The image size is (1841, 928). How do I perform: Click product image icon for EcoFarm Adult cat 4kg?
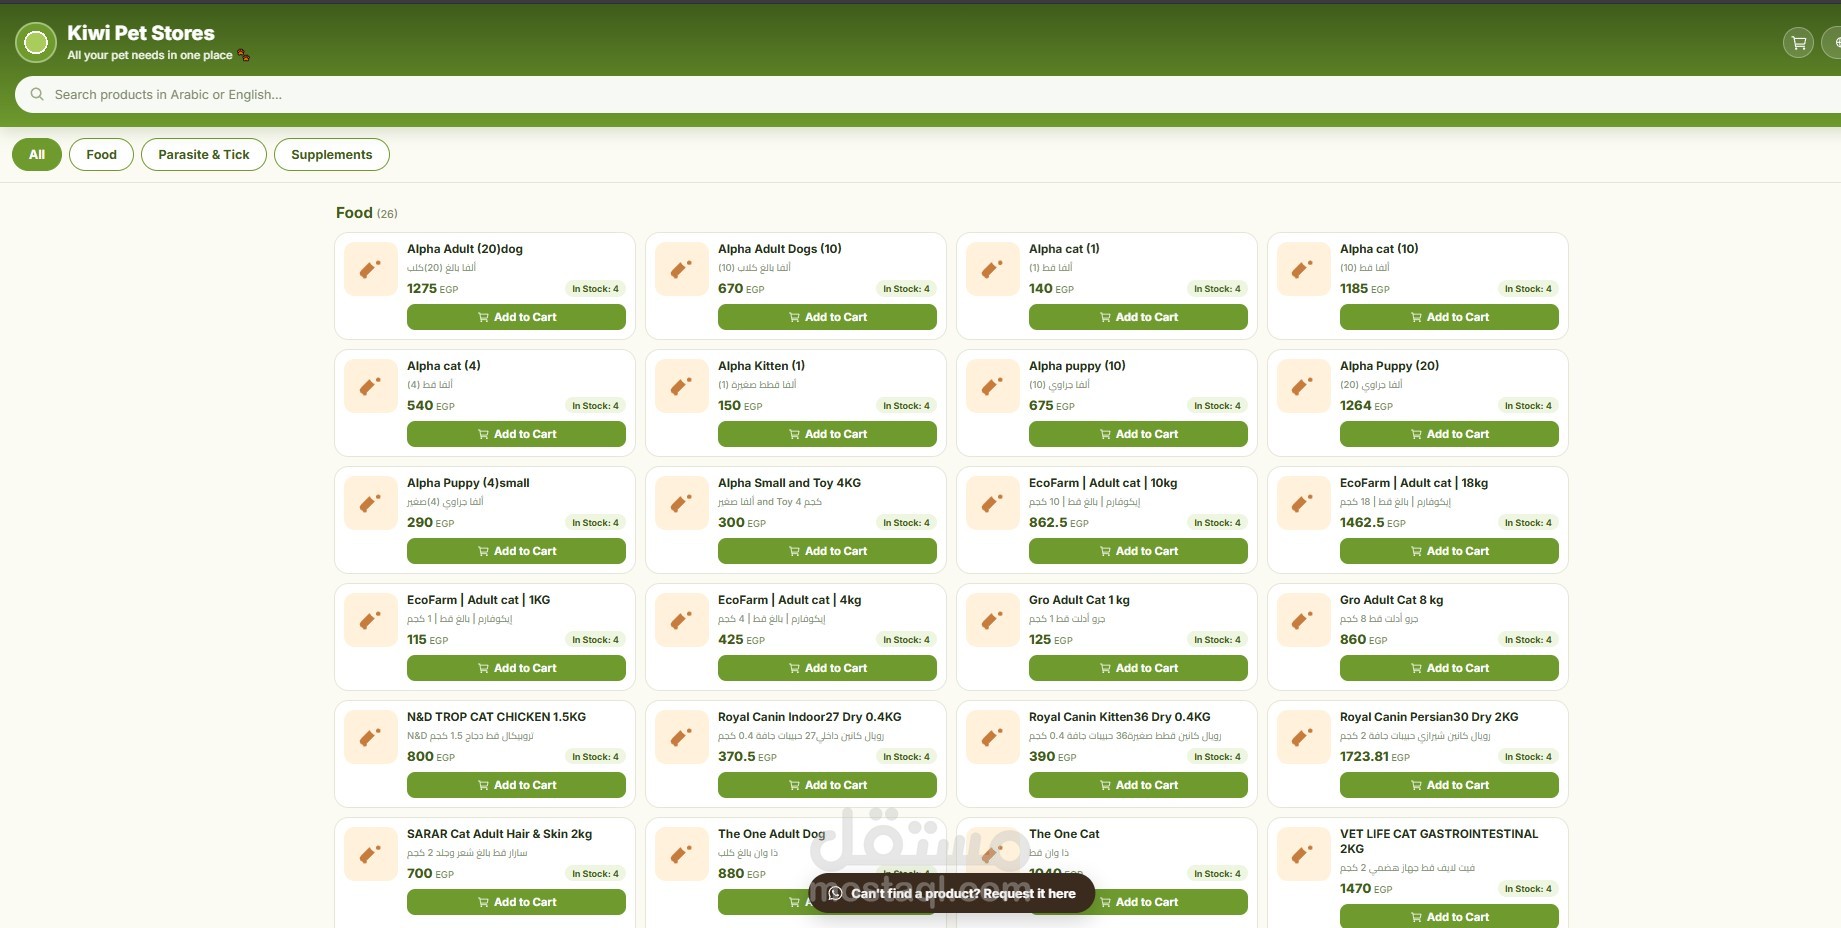(681, 620)
